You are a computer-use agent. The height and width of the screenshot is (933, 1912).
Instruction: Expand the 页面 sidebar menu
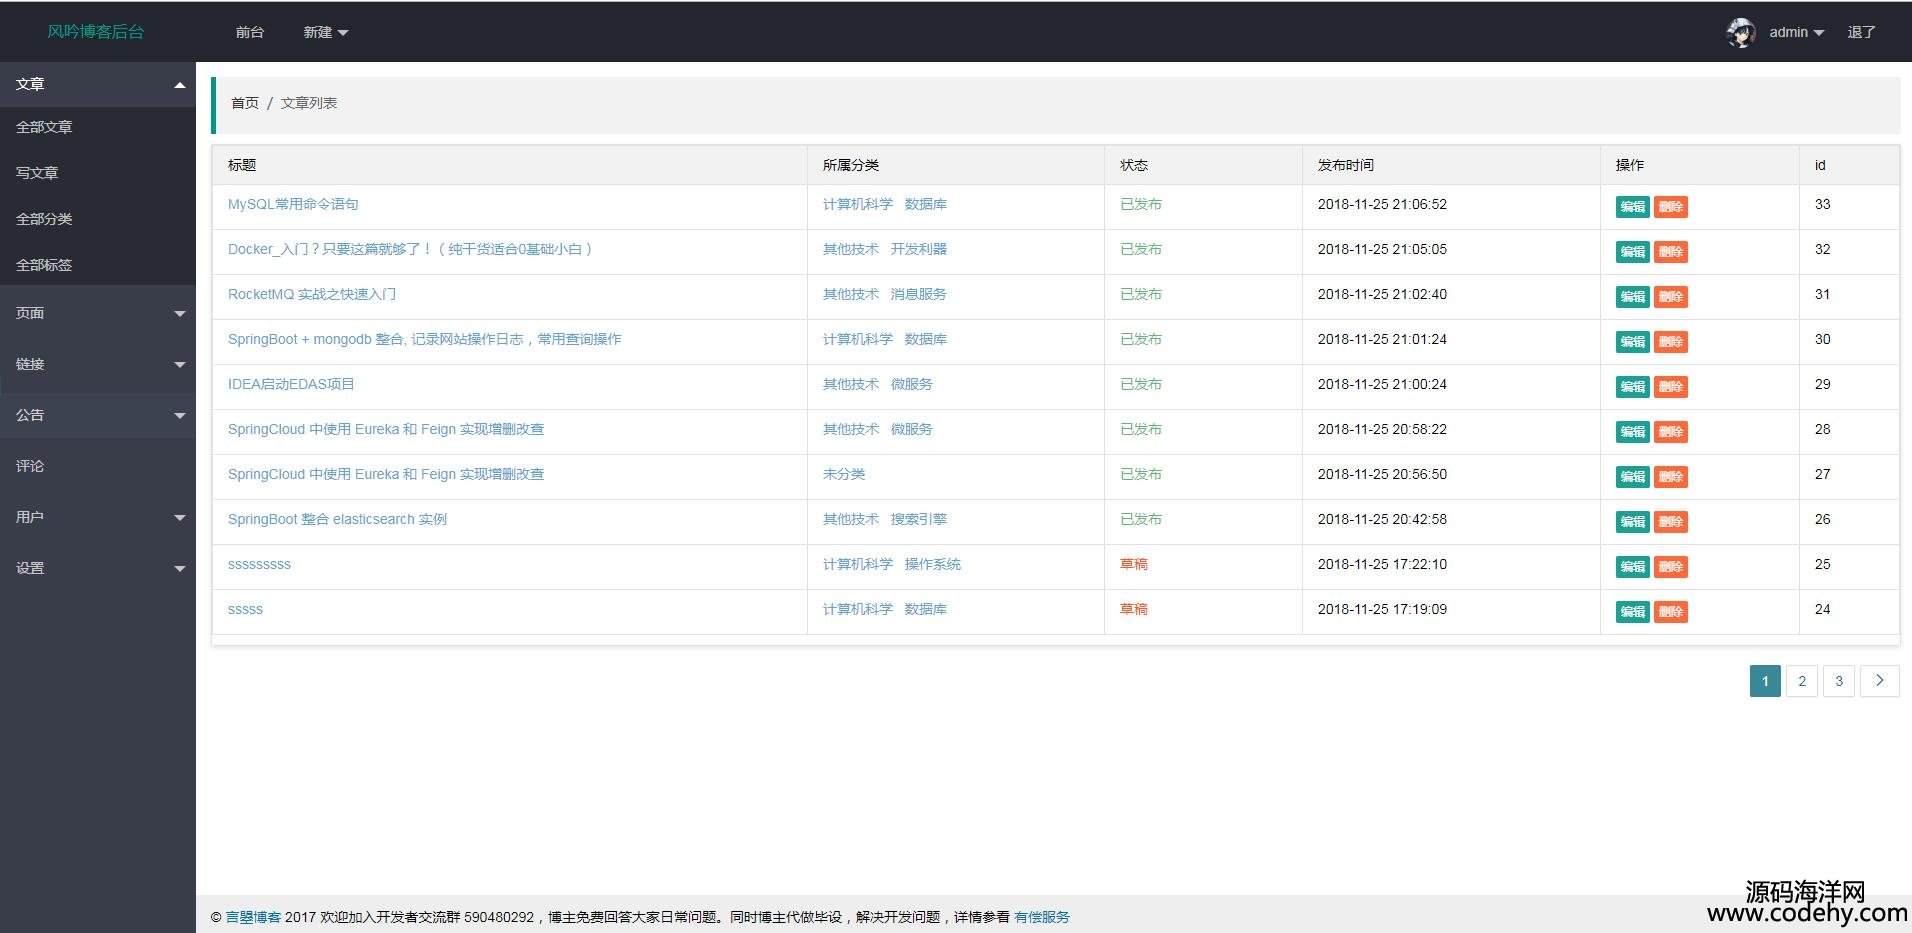[98, 313]
